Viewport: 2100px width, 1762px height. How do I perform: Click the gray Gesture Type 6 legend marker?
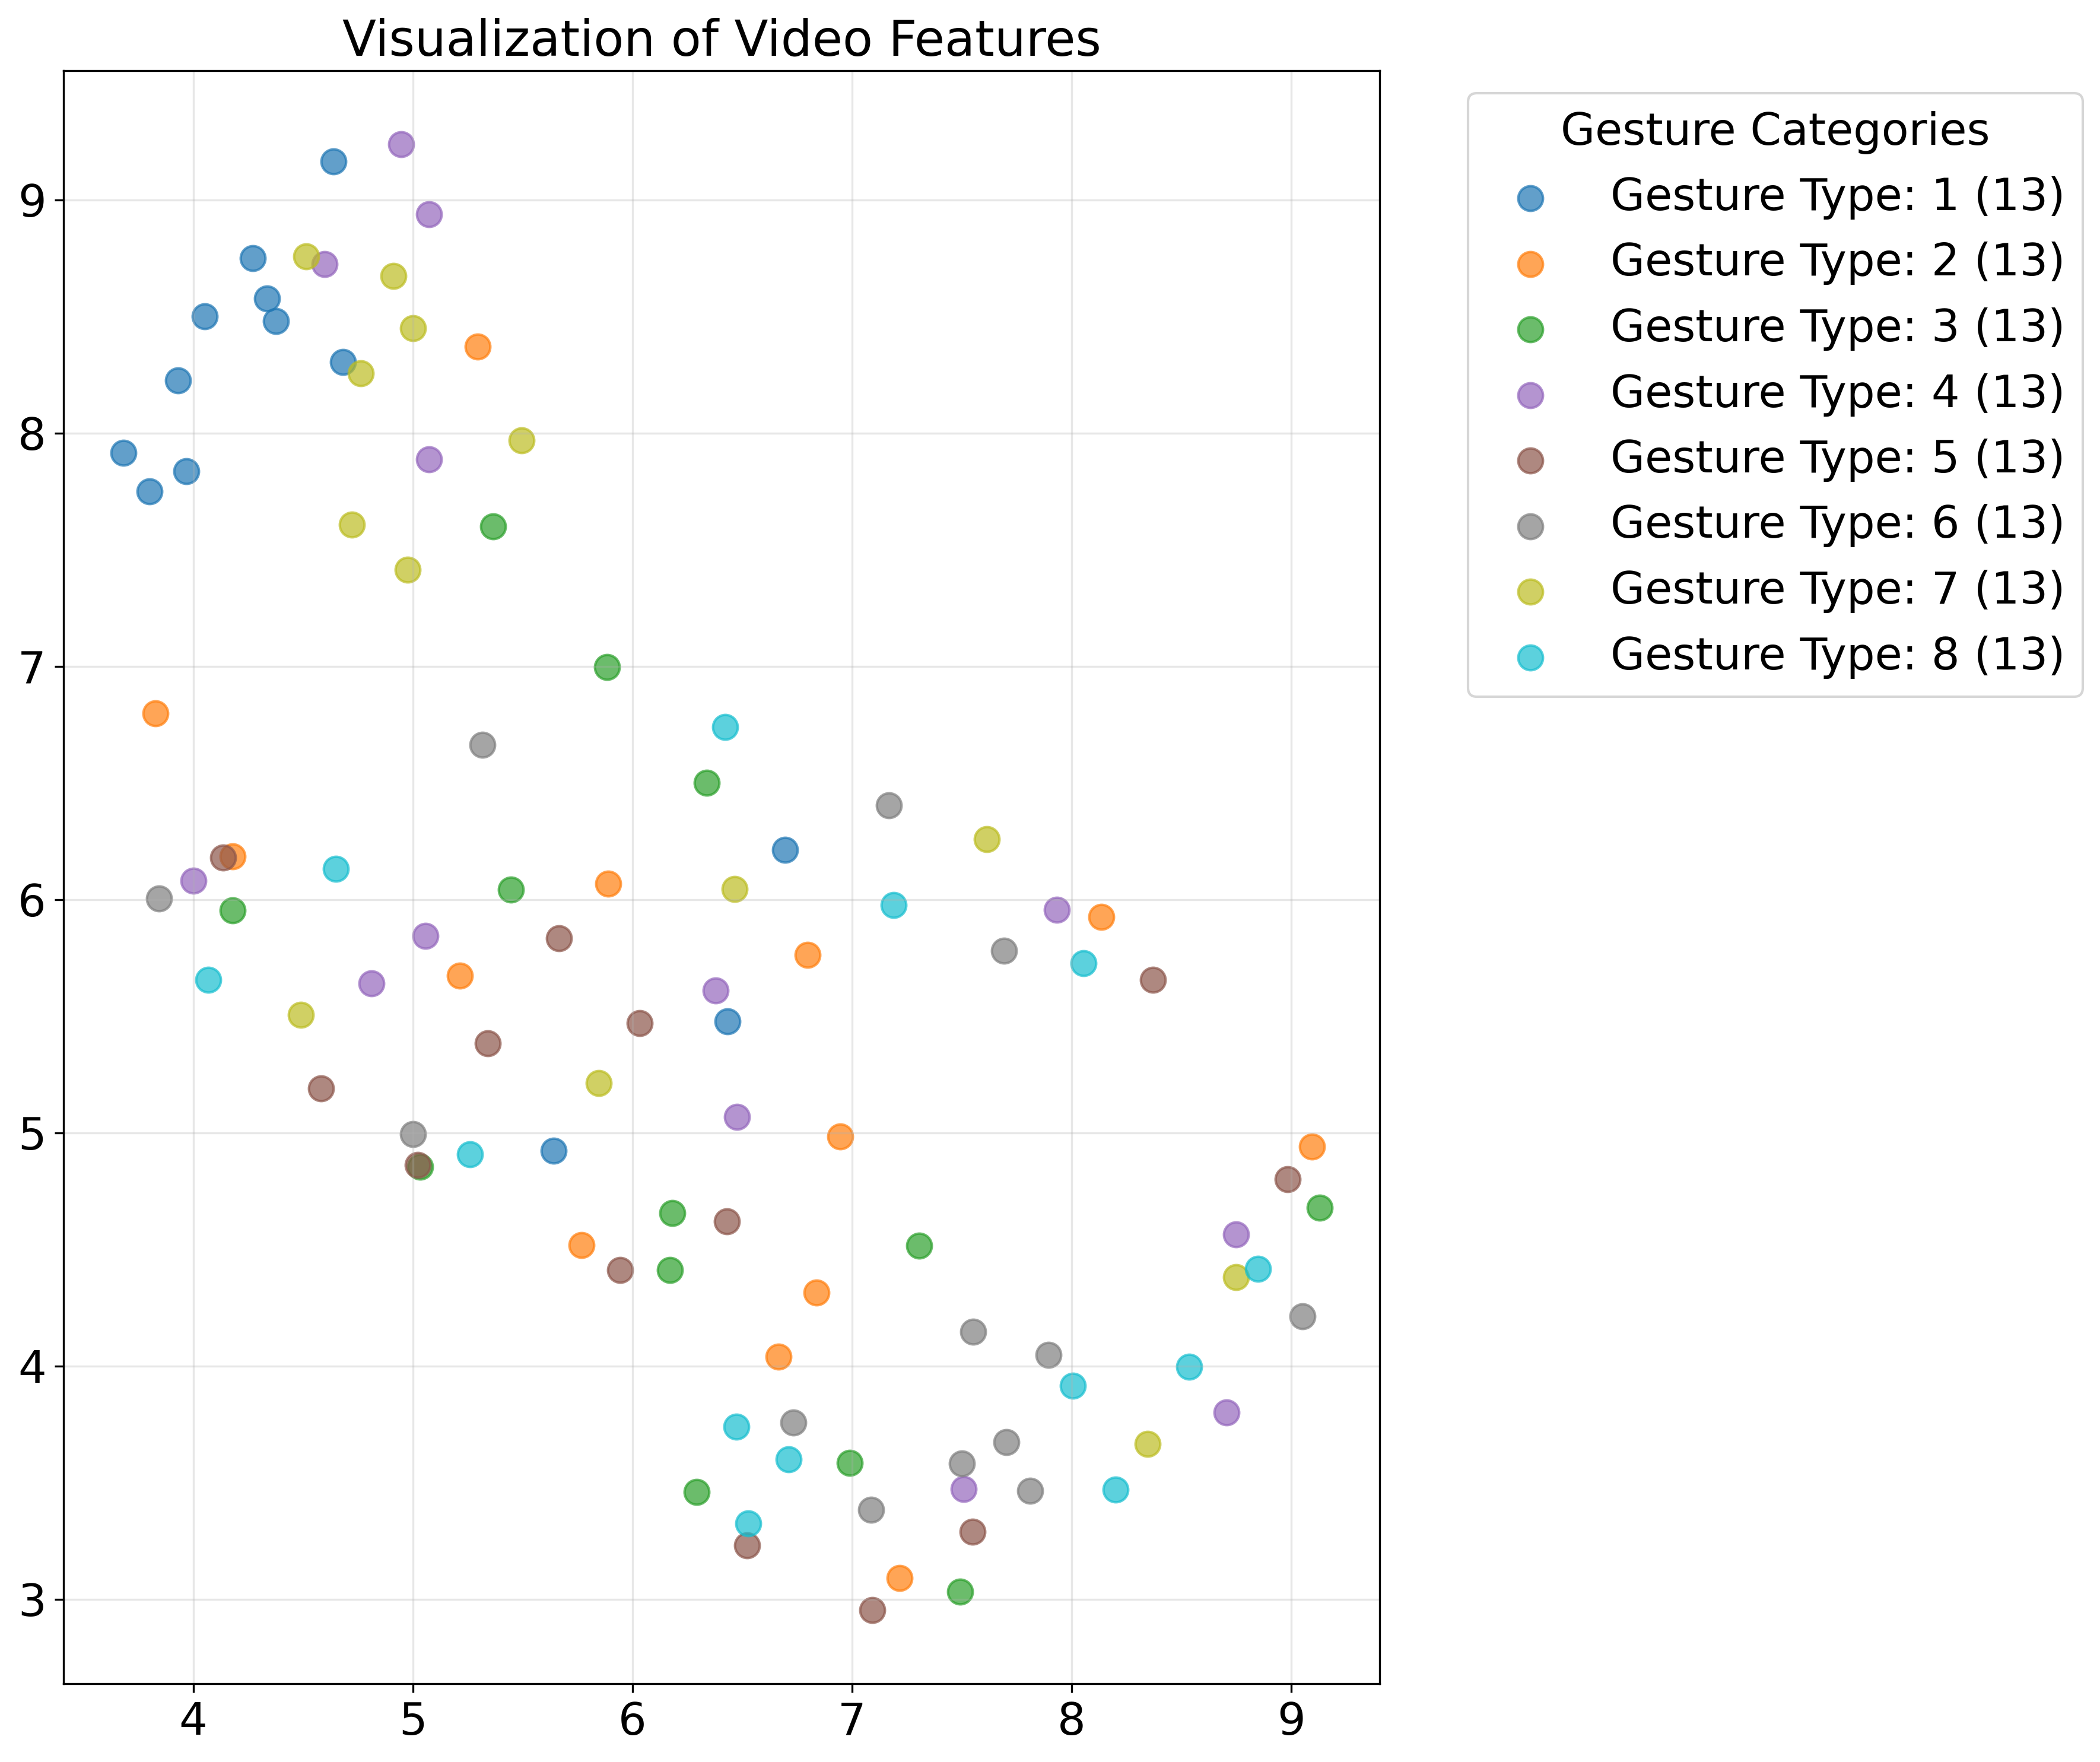pos(1530,526)
